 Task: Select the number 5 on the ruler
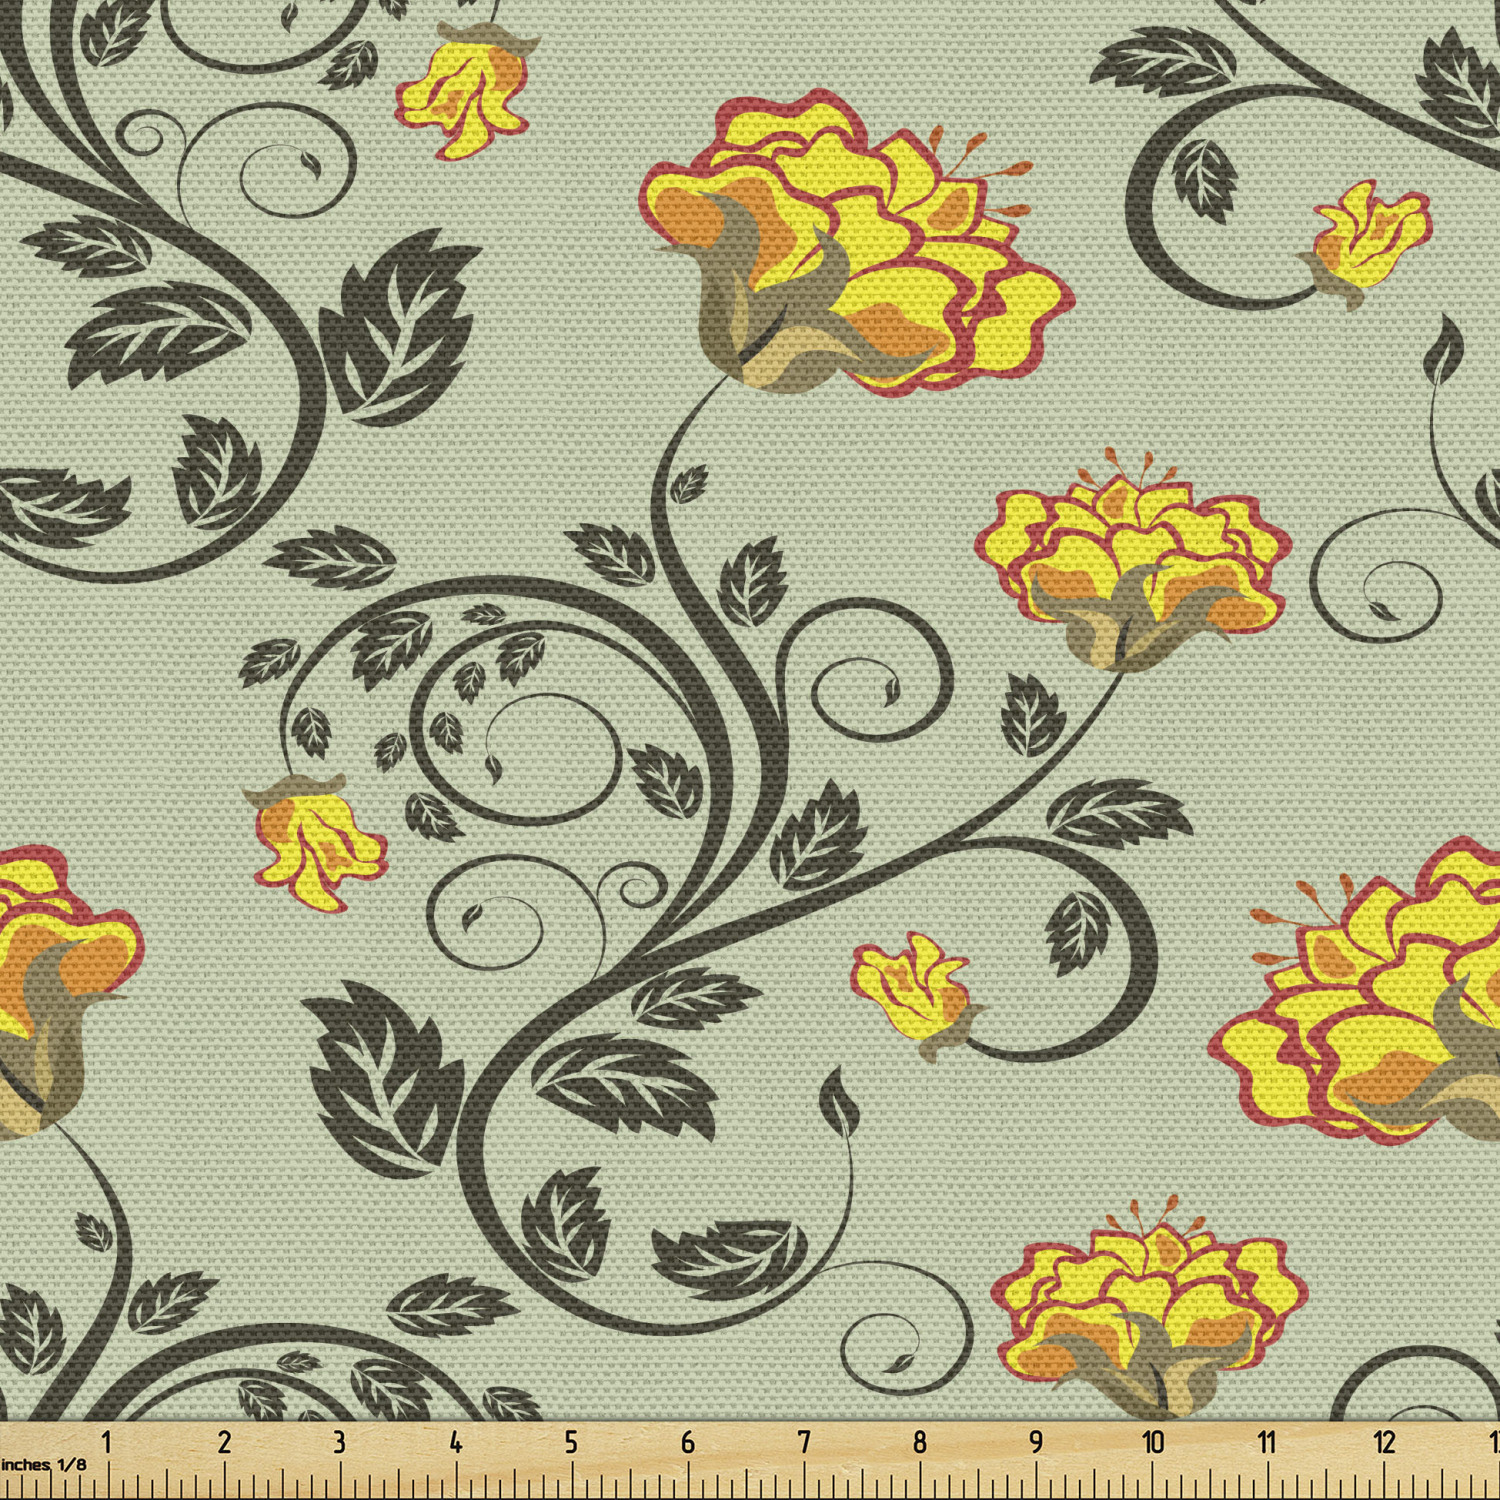pyautogui.click(x=571, y=1442)
